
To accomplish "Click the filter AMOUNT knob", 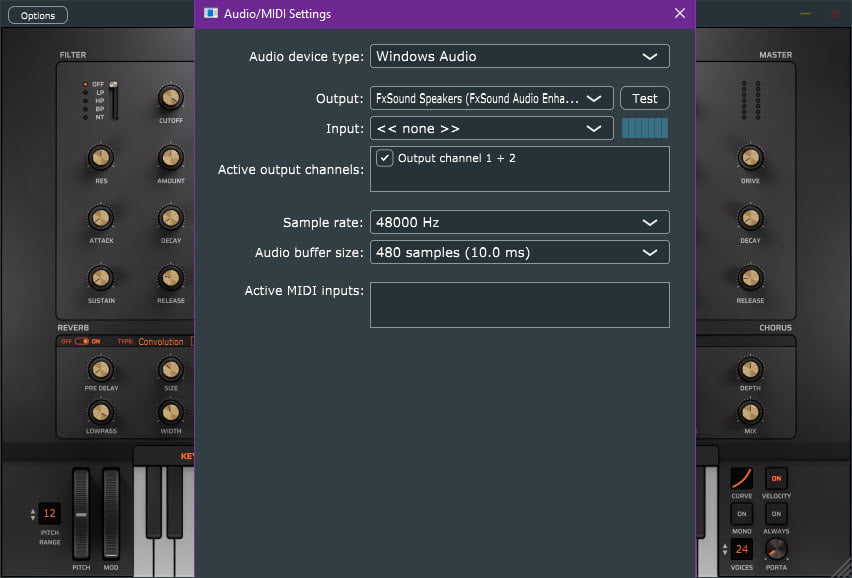I will [x=171, y=158].
